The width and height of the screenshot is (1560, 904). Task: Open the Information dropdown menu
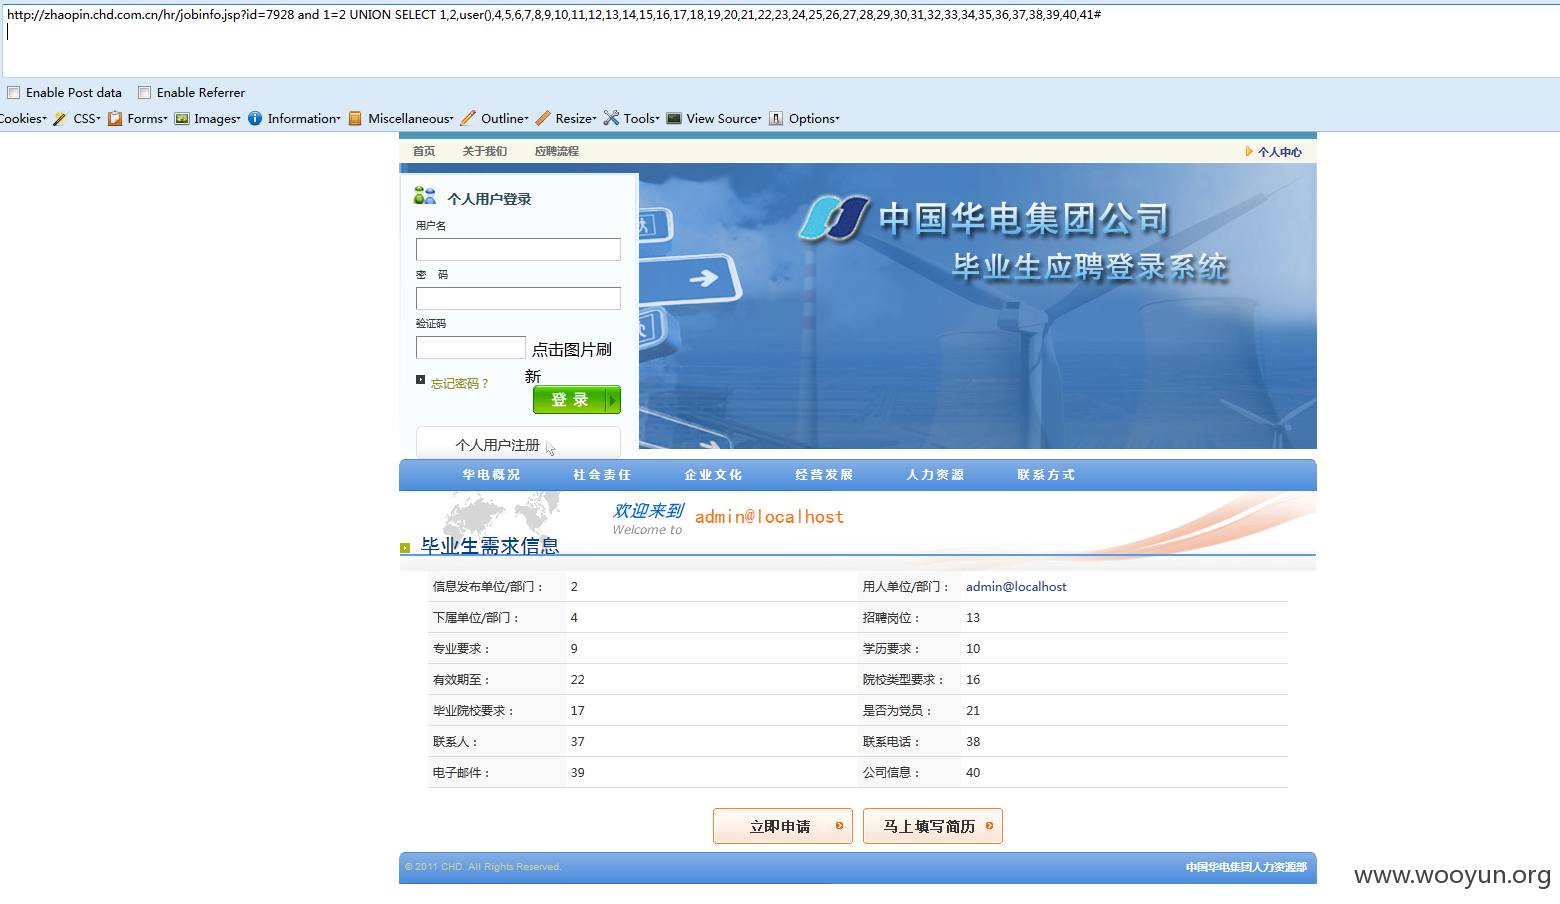pos(304,119)
